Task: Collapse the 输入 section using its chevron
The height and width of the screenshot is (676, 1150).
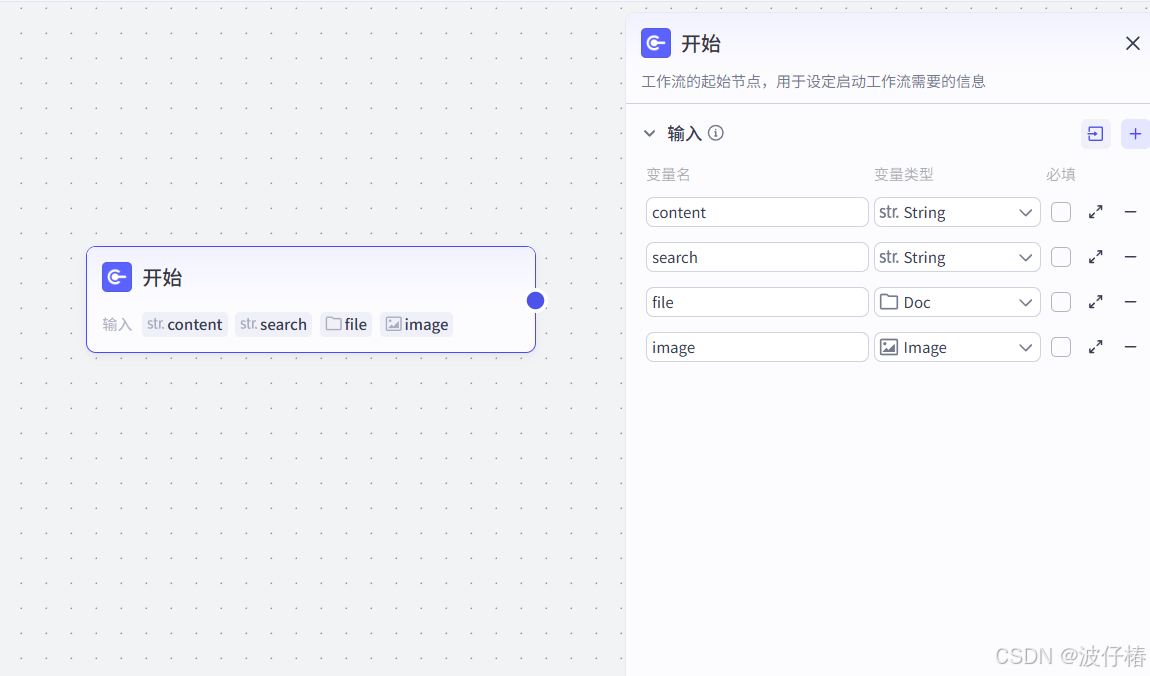Action: 649,132
